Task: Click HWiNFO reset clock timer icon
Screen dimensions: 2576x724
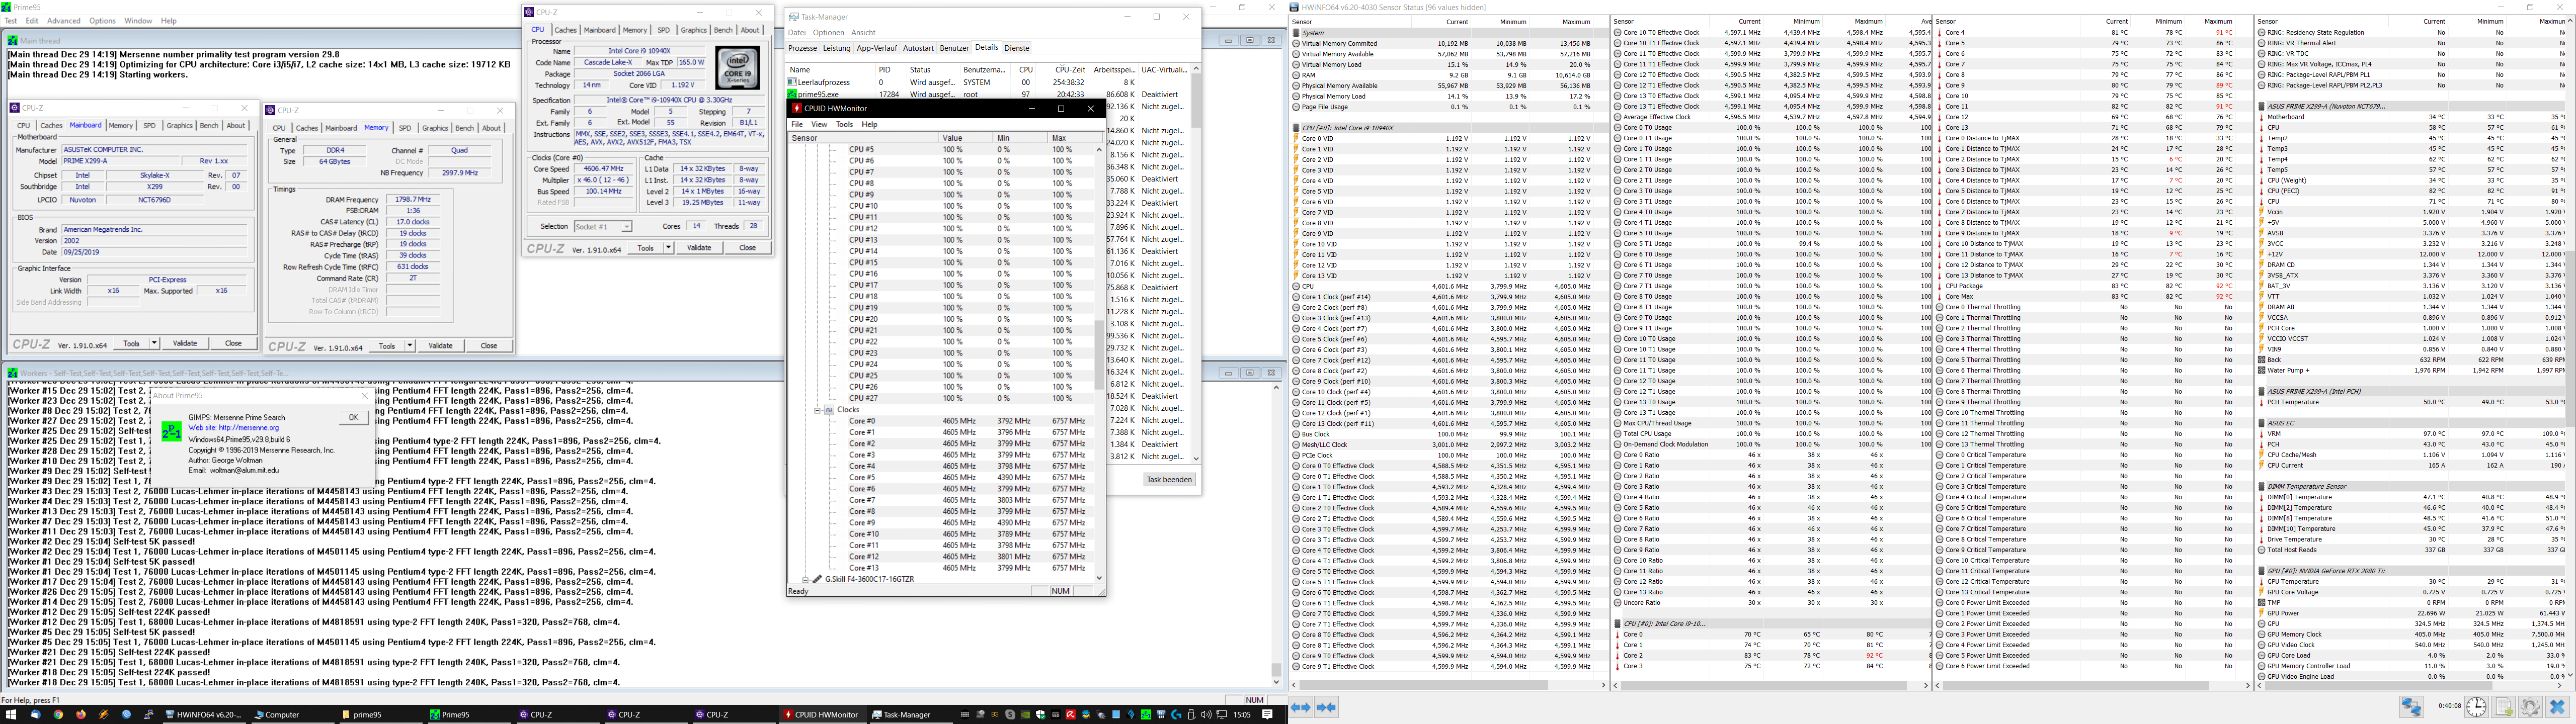Action: coord(2475,707)
